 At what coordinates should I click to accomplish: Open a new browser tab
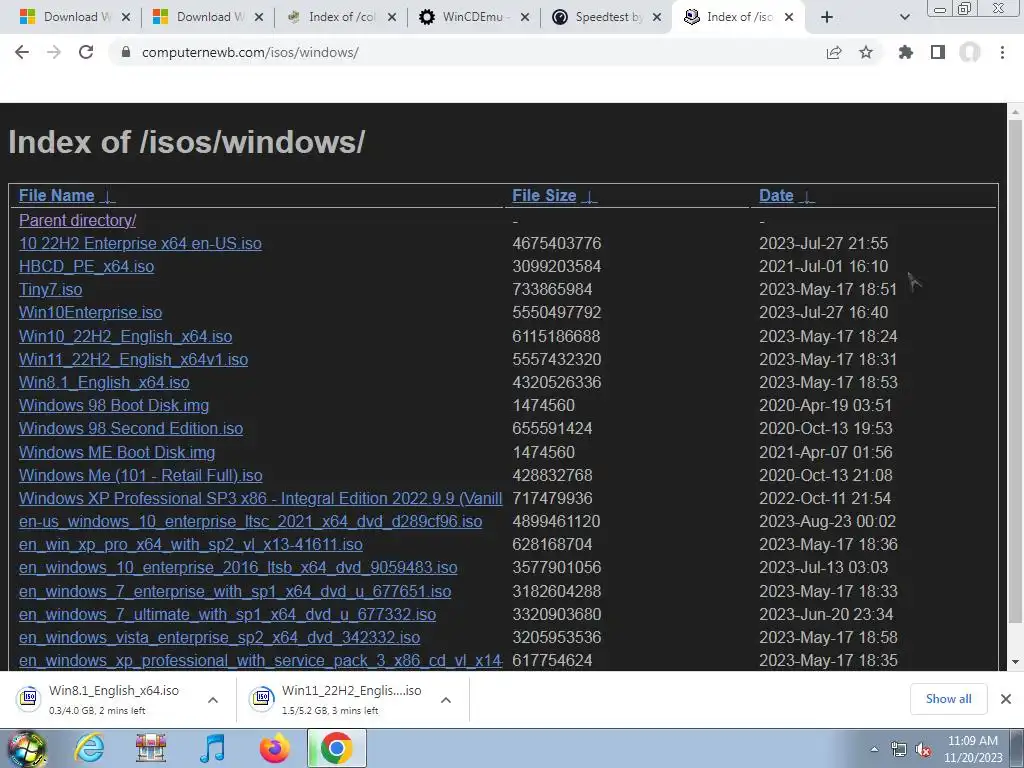tap(827, 17)
